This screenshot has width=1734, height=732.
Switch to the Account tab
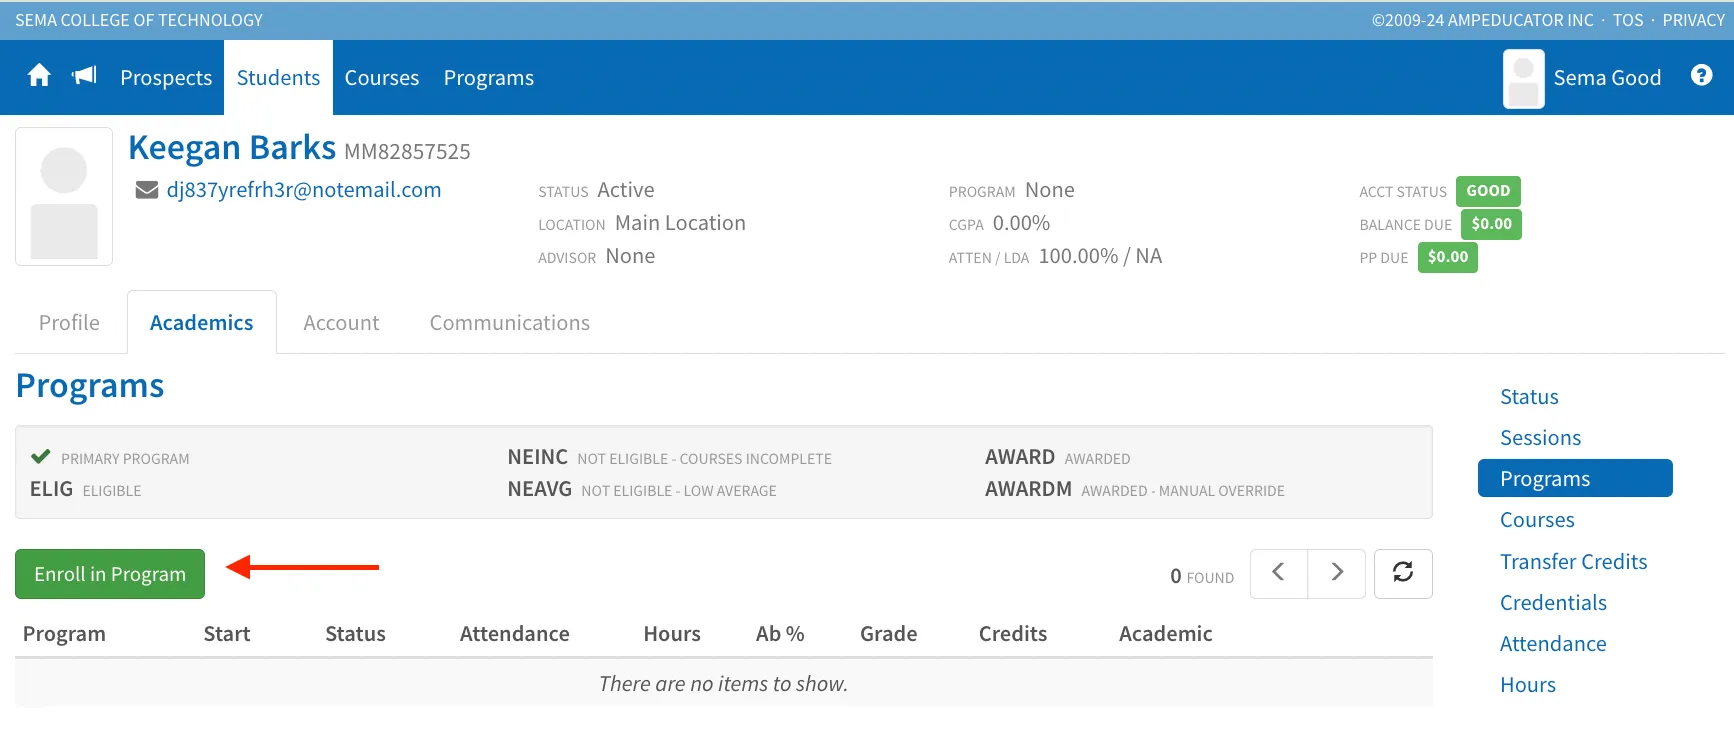tap(341, 323)
